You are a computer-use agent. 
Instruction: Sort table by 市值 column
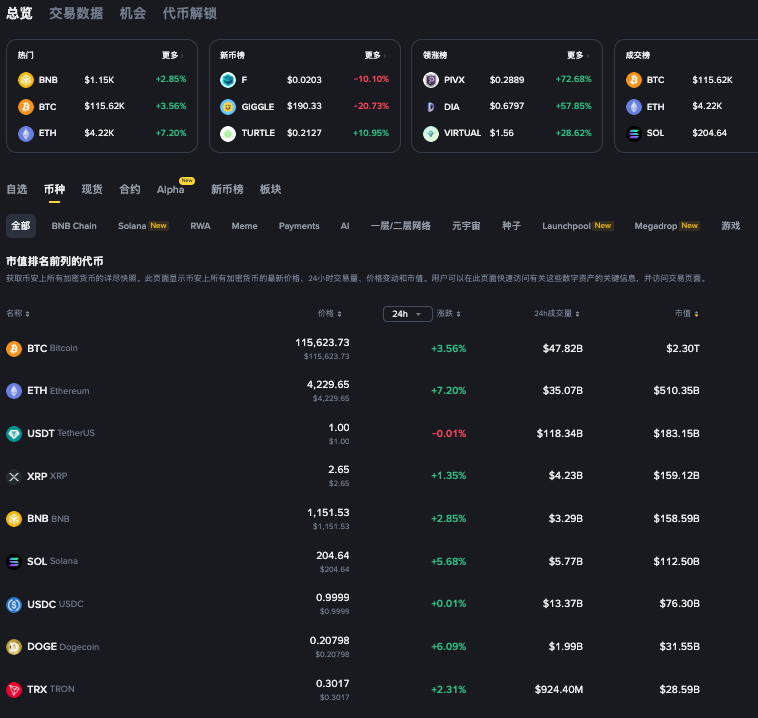(x=687, y=314)
